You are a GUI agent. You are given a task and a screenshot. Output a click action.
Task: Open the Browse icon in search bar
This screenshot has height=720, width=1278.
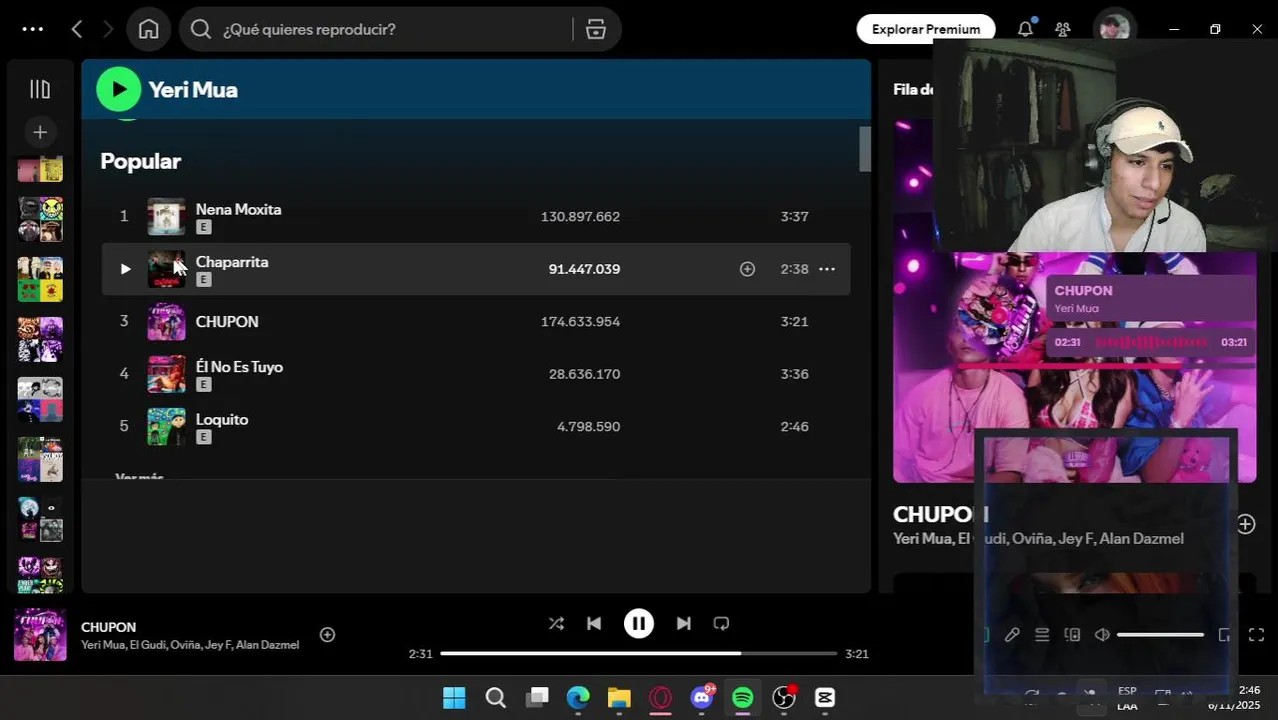click(596, 29)
